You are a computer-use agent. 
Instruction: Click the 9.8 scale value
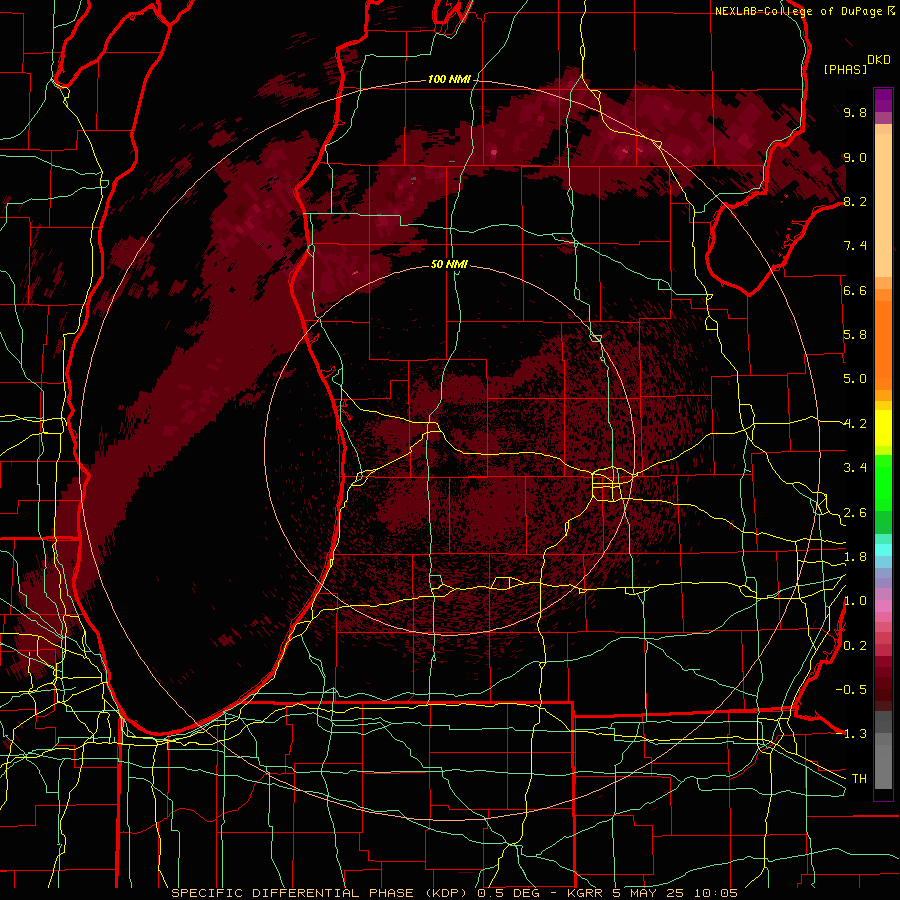pyautogui.click(x=855, y=112)
